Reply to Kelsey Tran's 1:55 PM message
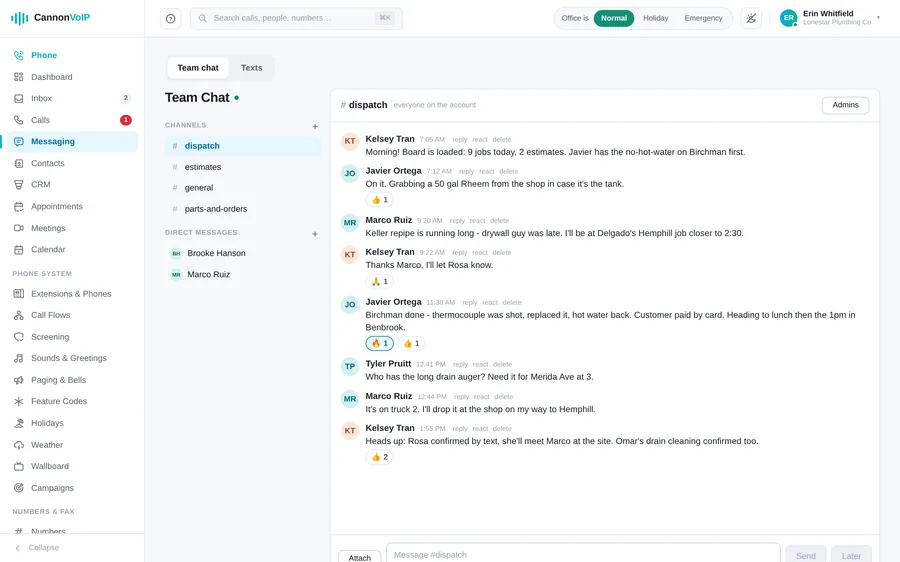This screenshot has width=900, height=562. coord(460,429)
